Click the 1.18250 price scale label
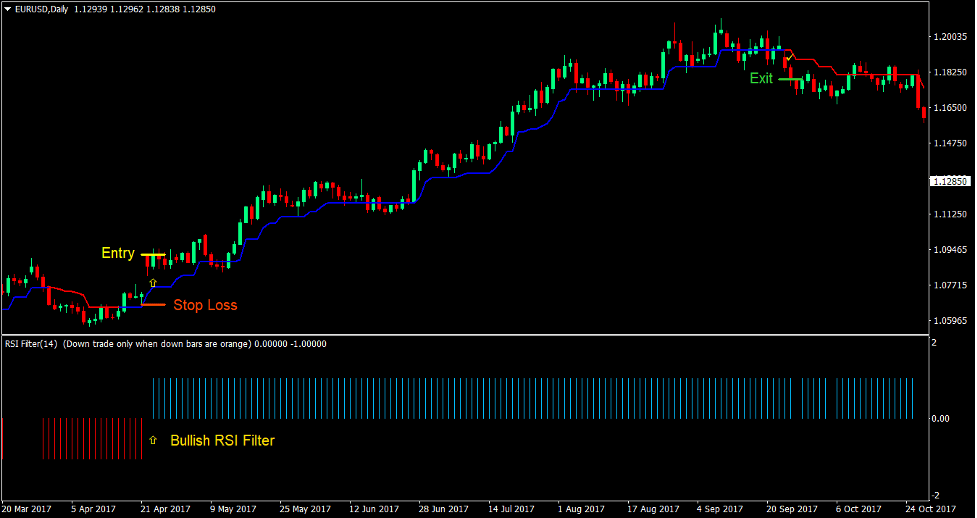977x518 pixels. pos(950,72)
